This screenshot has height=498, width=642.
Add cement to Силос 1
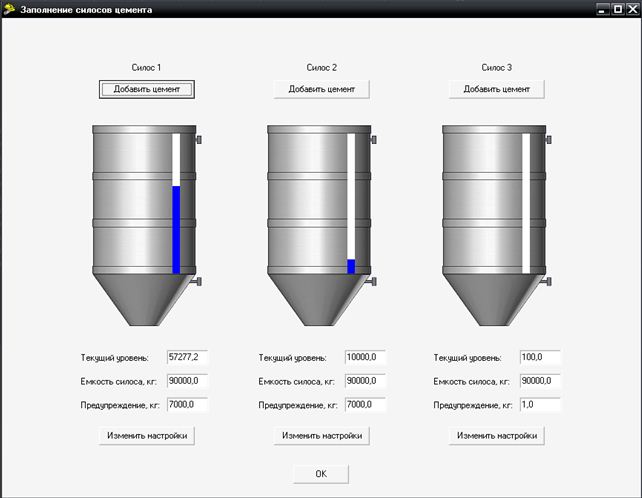point(147,89)
